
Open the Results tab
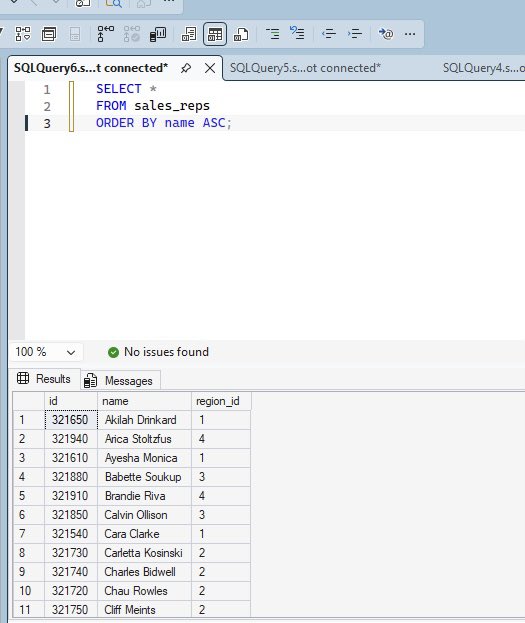[x=44, y=379]
